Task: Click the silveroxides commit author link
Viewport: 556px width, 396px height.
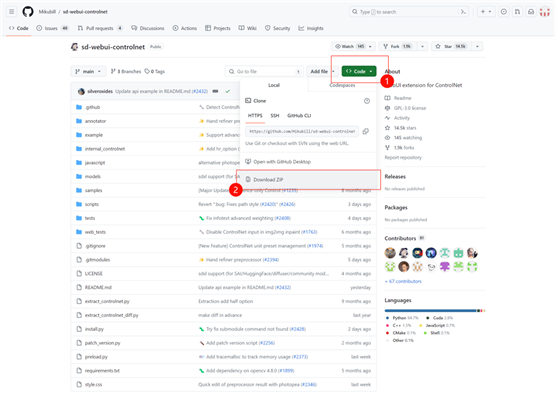Action: coord(100,91)
